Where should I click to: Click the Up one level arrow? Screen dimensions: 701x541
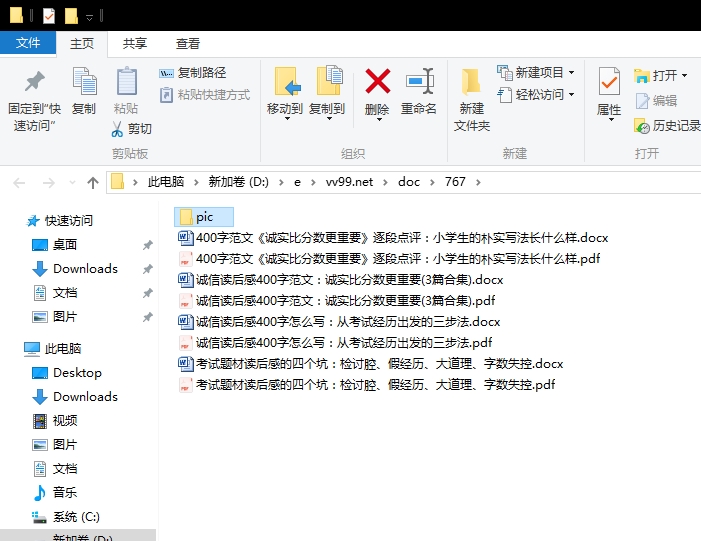(93, 182)
